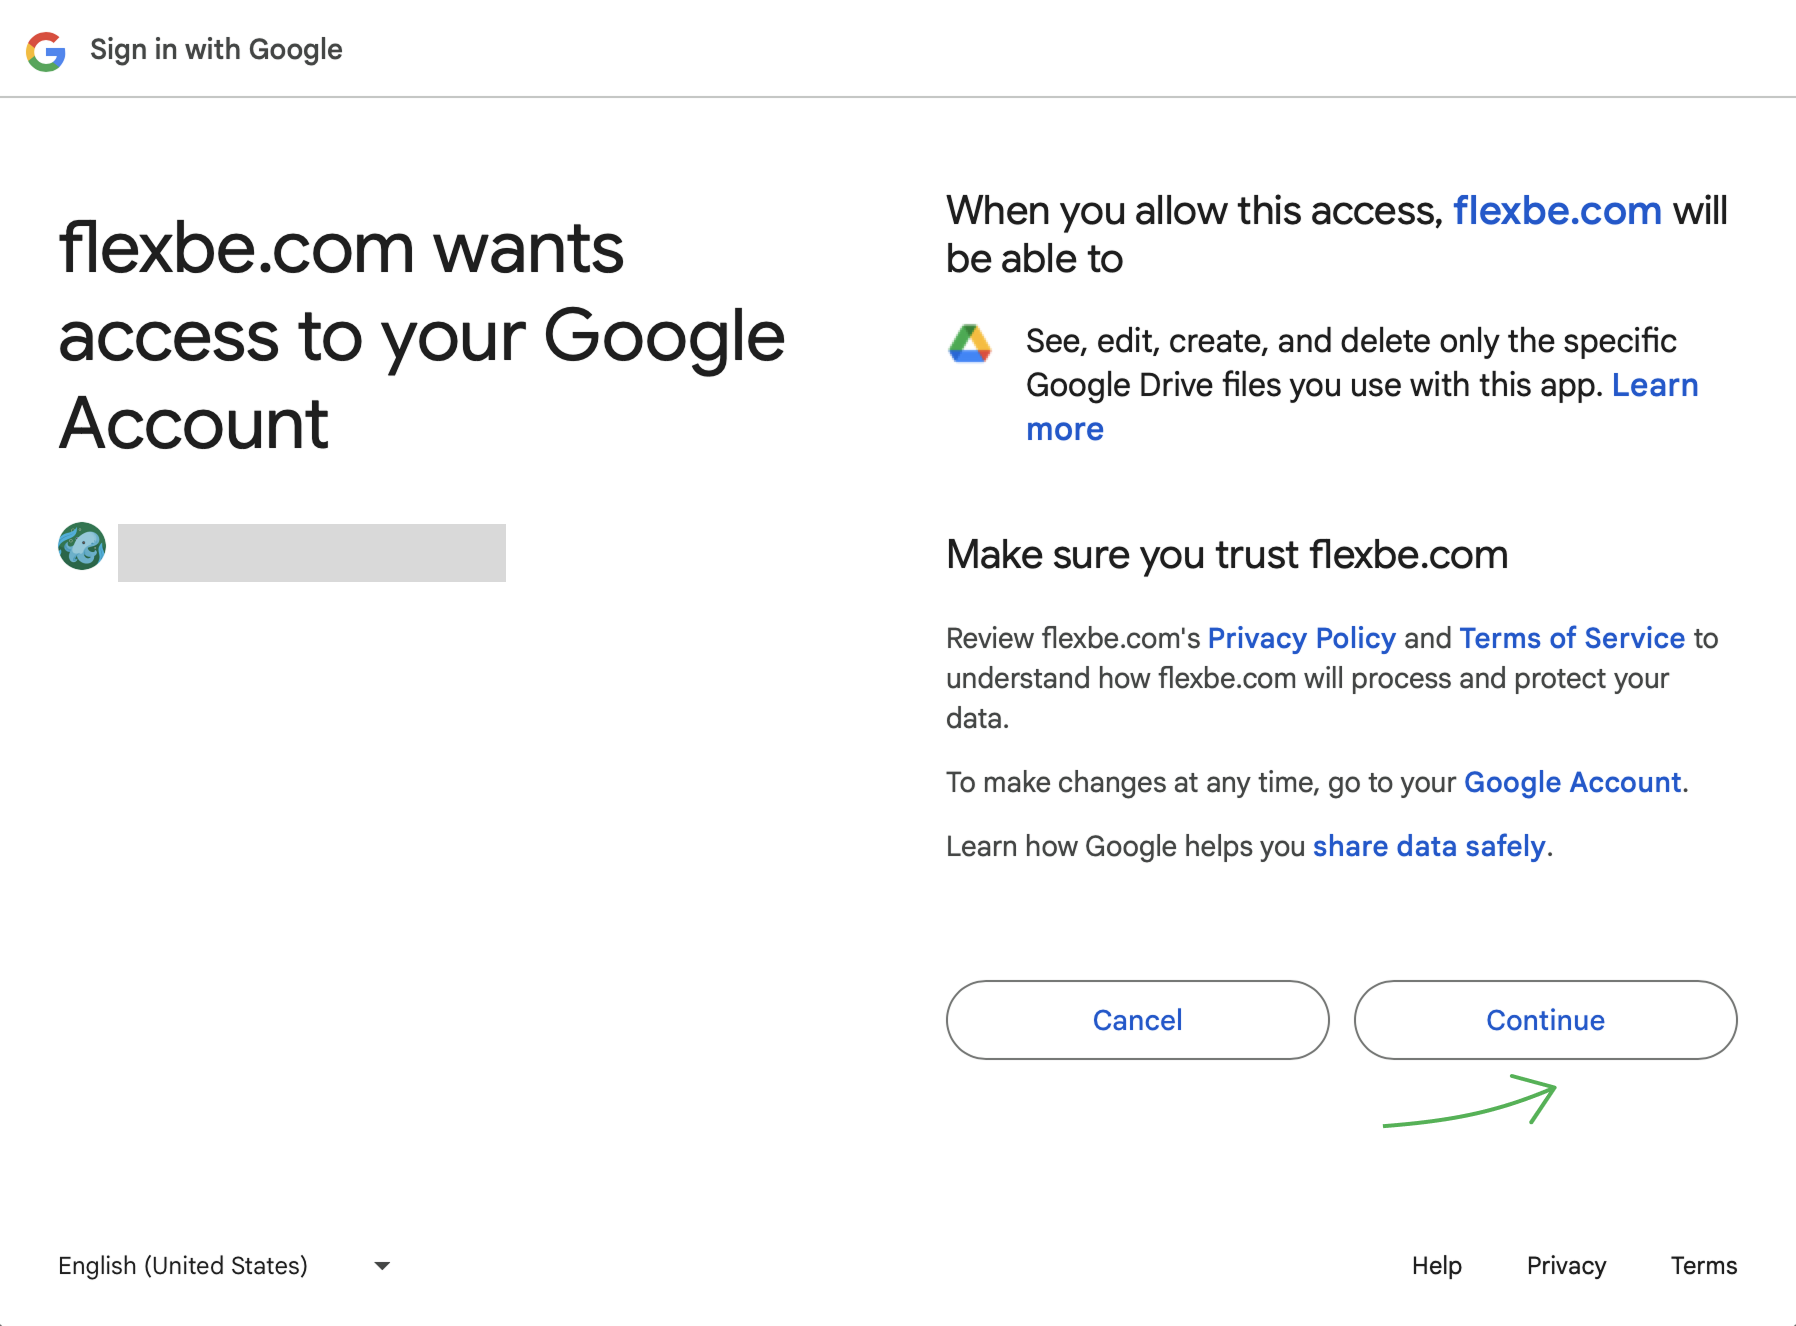
Task: Click the Make sure you trust flexbe.com heading
Action: tap(1227, 555)
